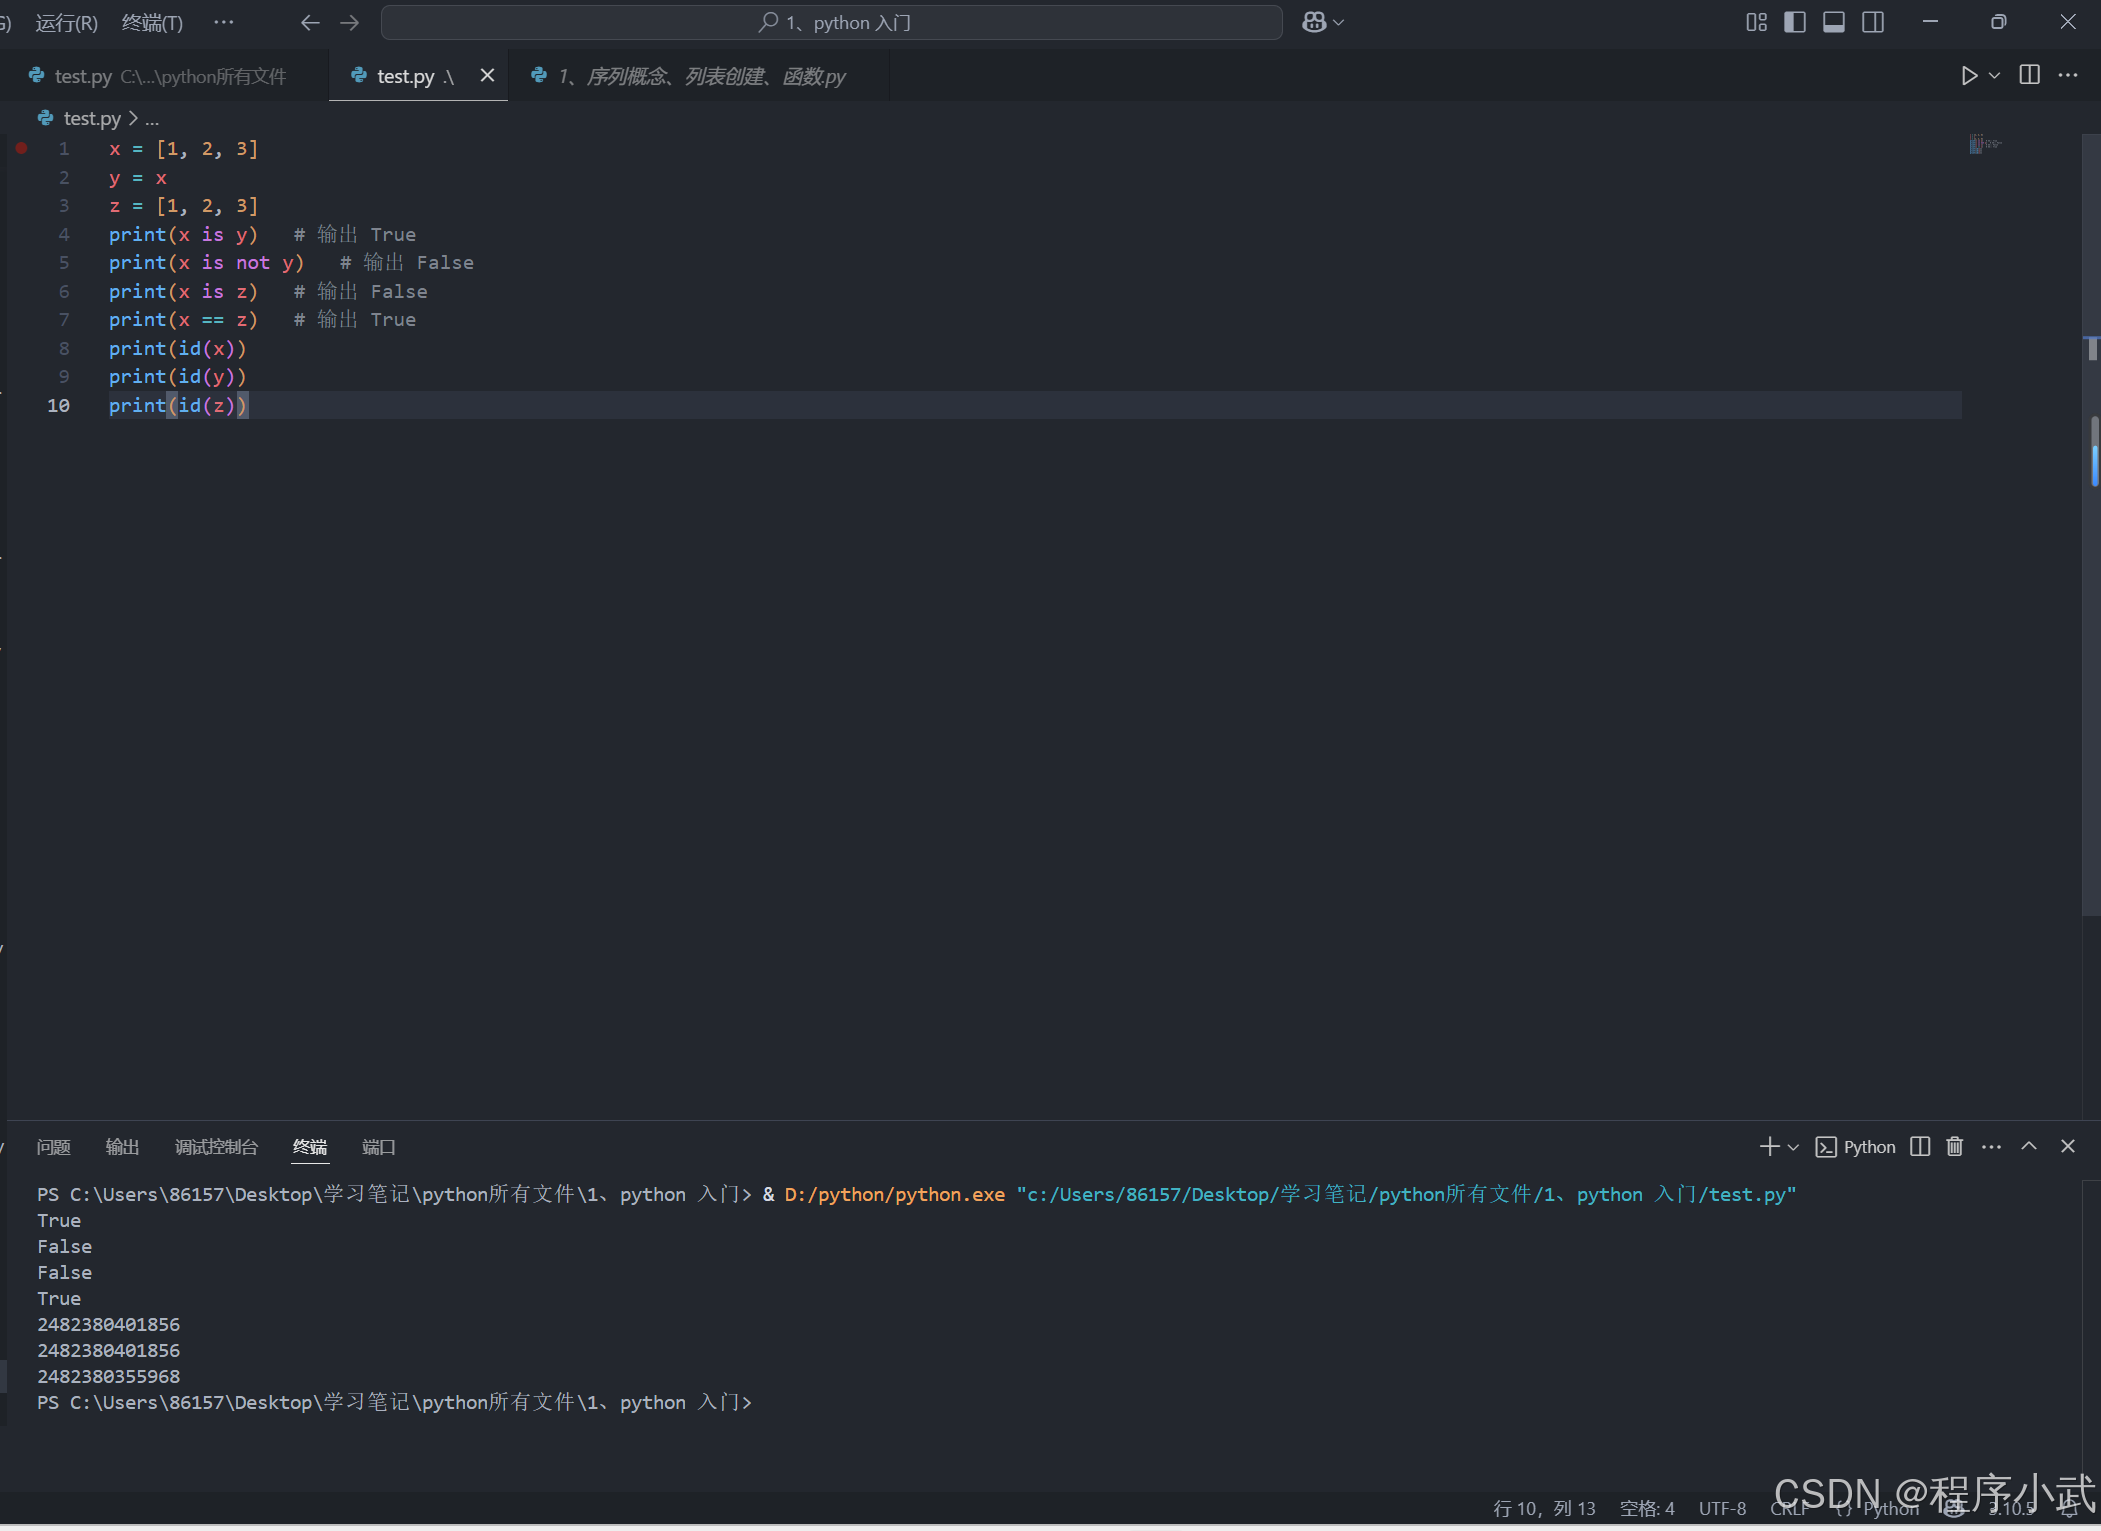2101x1531 pixels.
Task: Close the active test.py tab
Action: [x=487, y=75]
